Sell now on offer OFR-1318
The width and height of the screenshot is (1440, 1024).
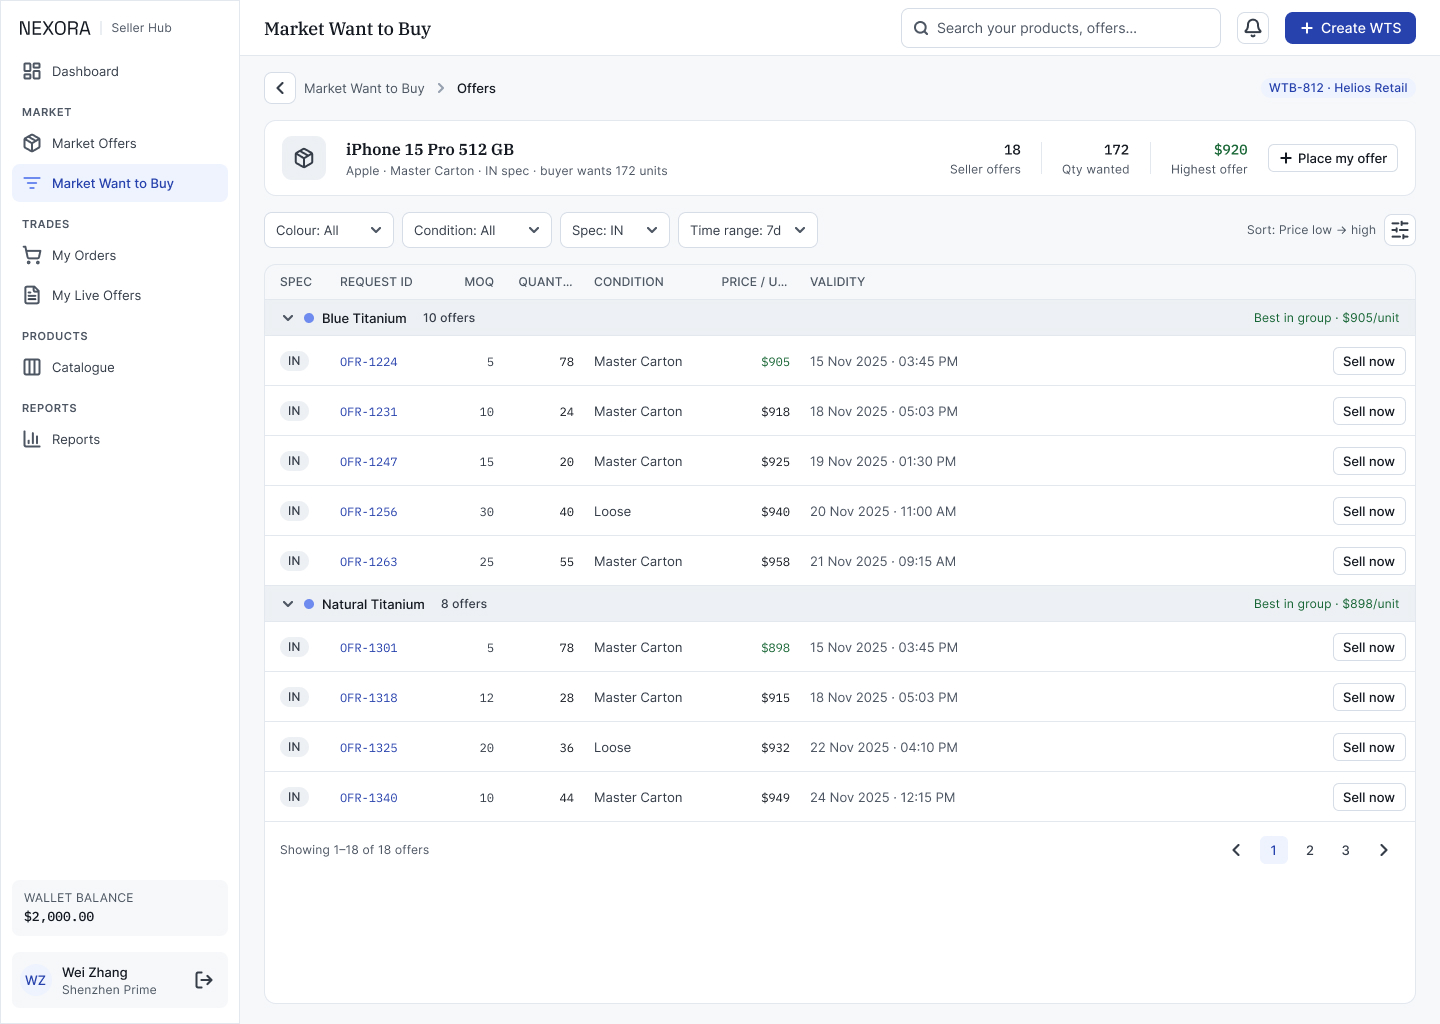pyautogui.click(x=1369, y=697)
